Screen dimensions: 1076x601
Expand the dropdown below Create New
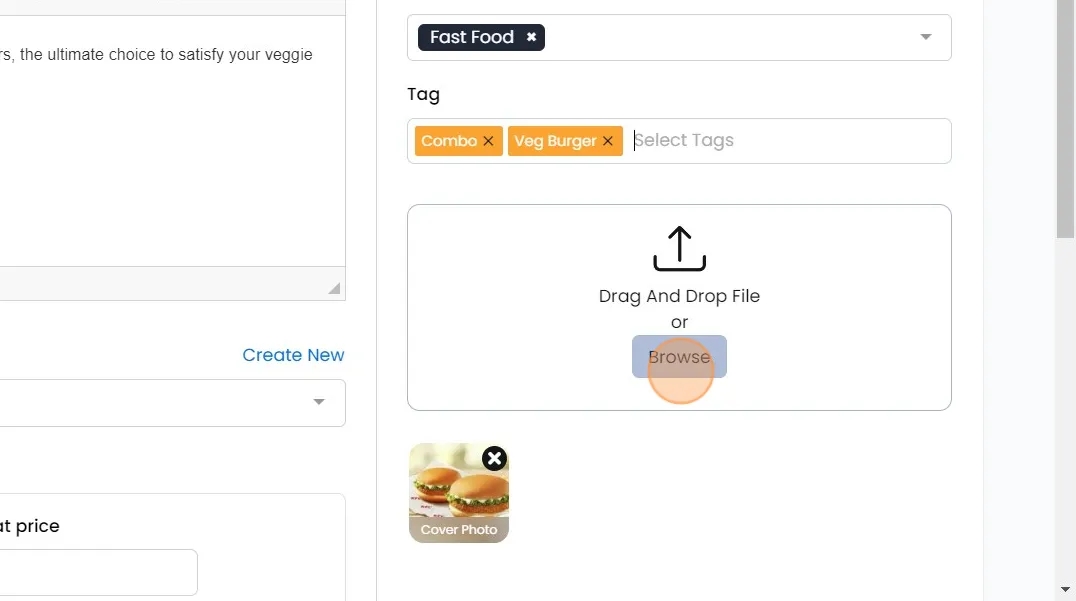pyautogui.click(x=319, y=402)
